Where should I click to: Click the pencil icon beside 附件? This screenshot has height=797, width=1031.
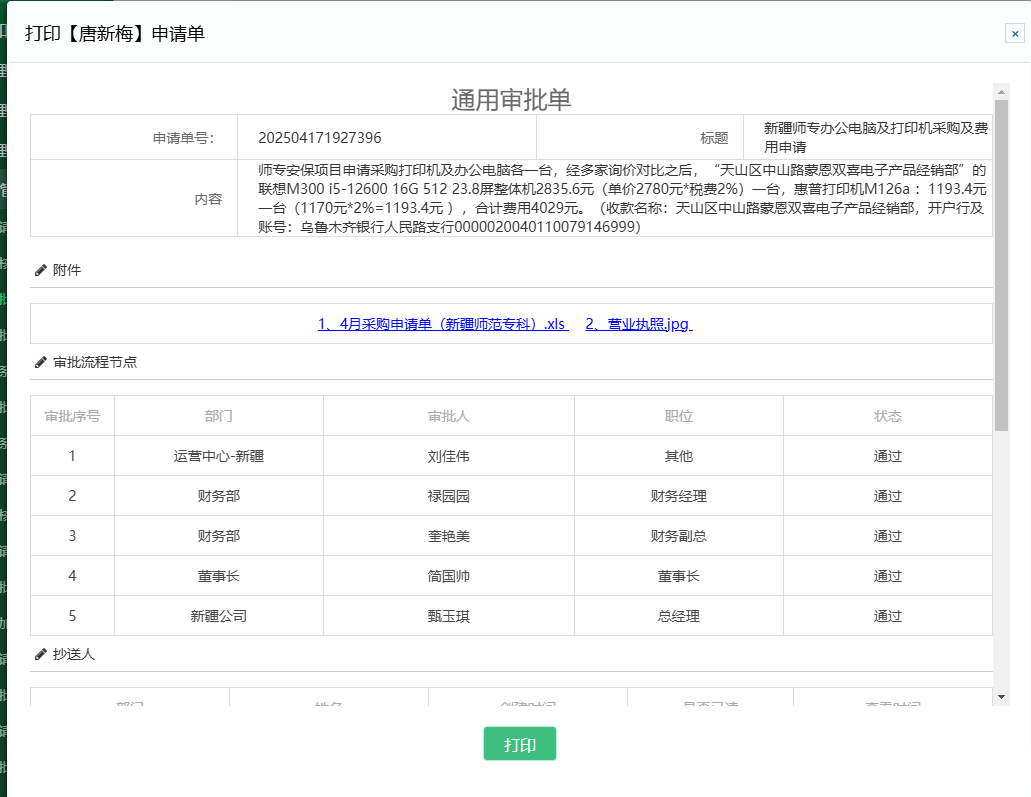pos(41,270)
